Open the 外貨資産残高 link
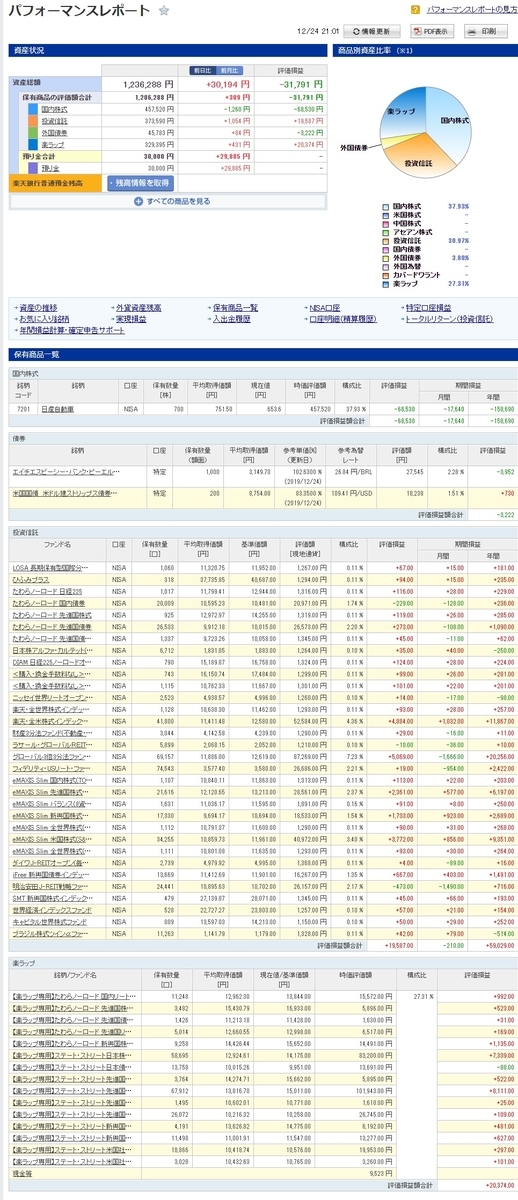The height and width of the screenshot is (1200, 518). (x=139, y=307)
